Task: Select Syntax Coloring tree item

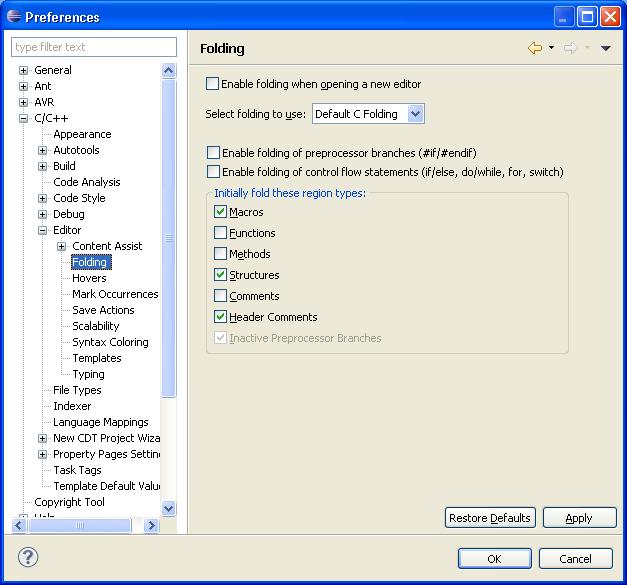Action: (110, 342)
